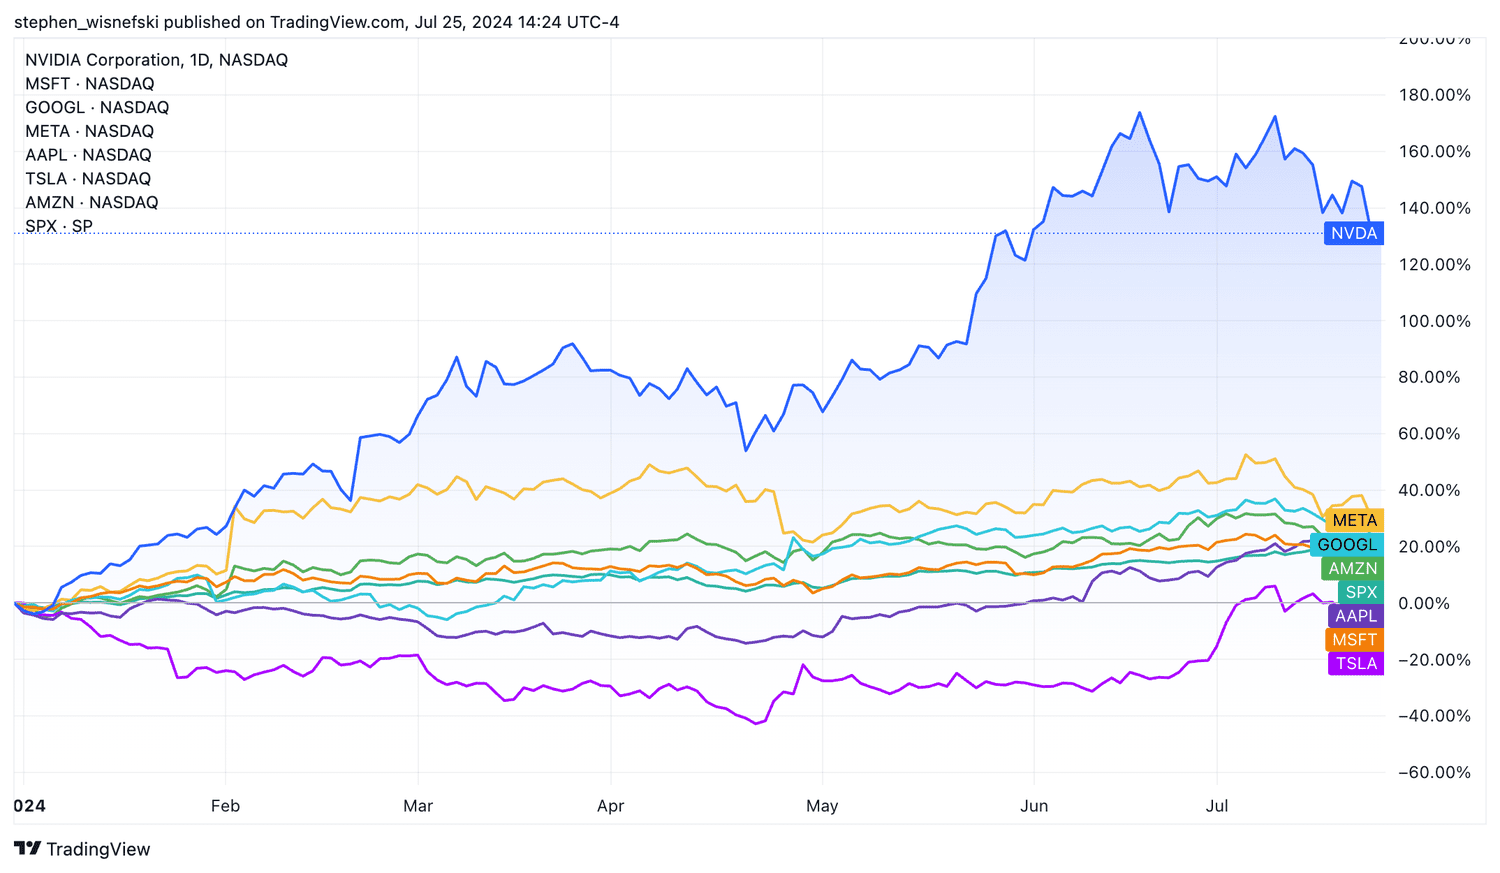Click the 140.00% axis label
This screenshot has width=1500, height=873.
click(x=1434, y=208)
